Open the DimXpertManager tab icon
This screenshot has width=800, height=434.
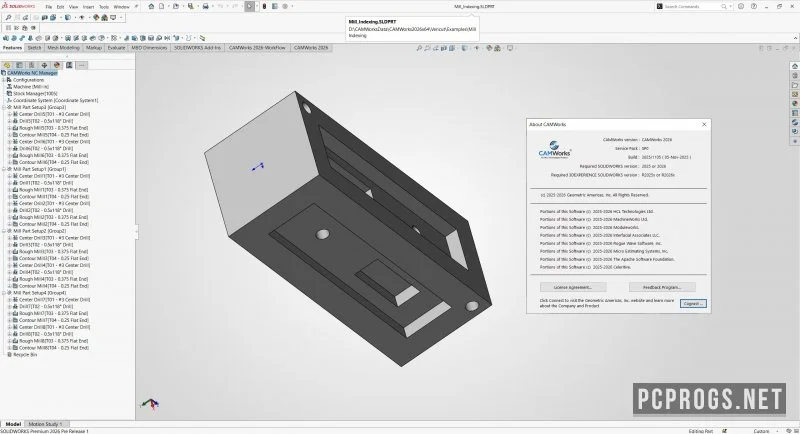pyautogui.click(x=44, y=65)
